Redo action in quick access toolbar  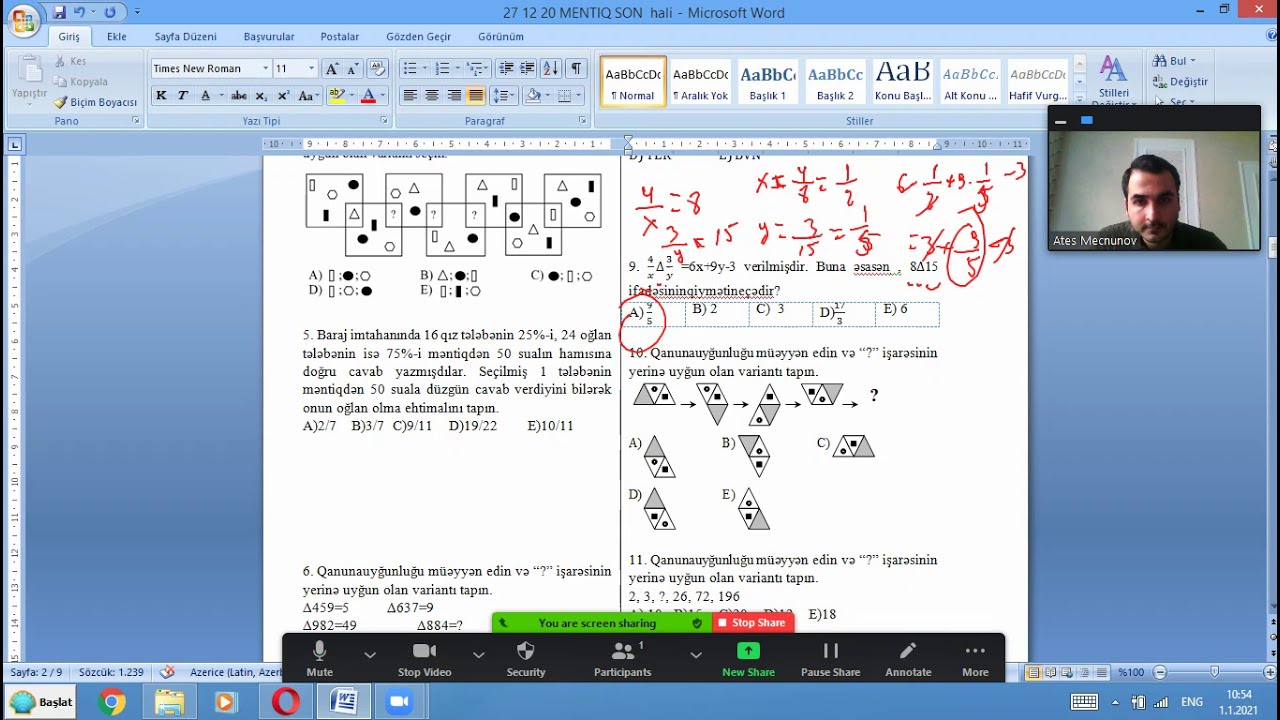[x=110, y=12]
